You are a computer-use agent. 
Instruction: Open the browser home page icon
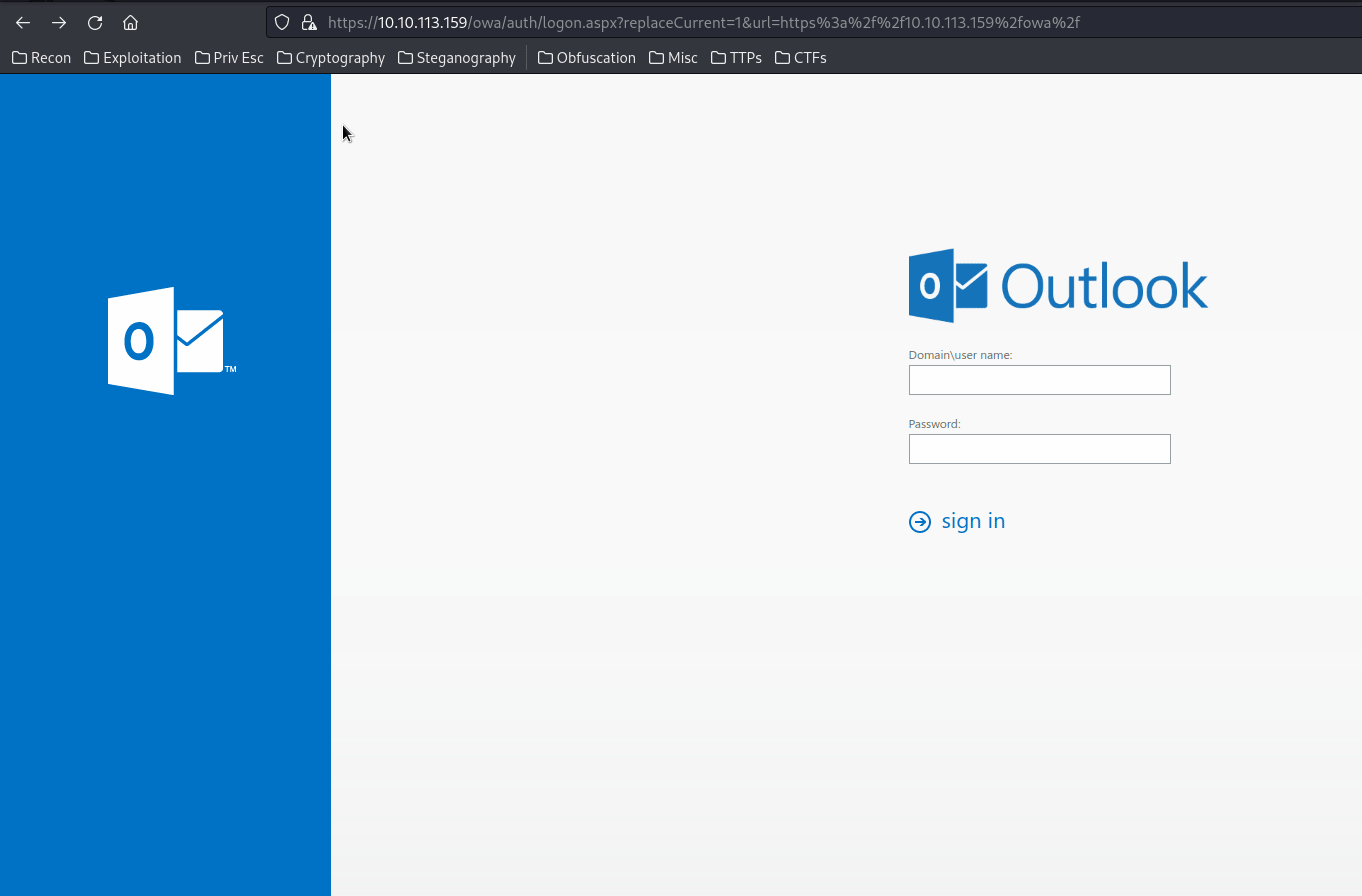[x=130, y=22]
